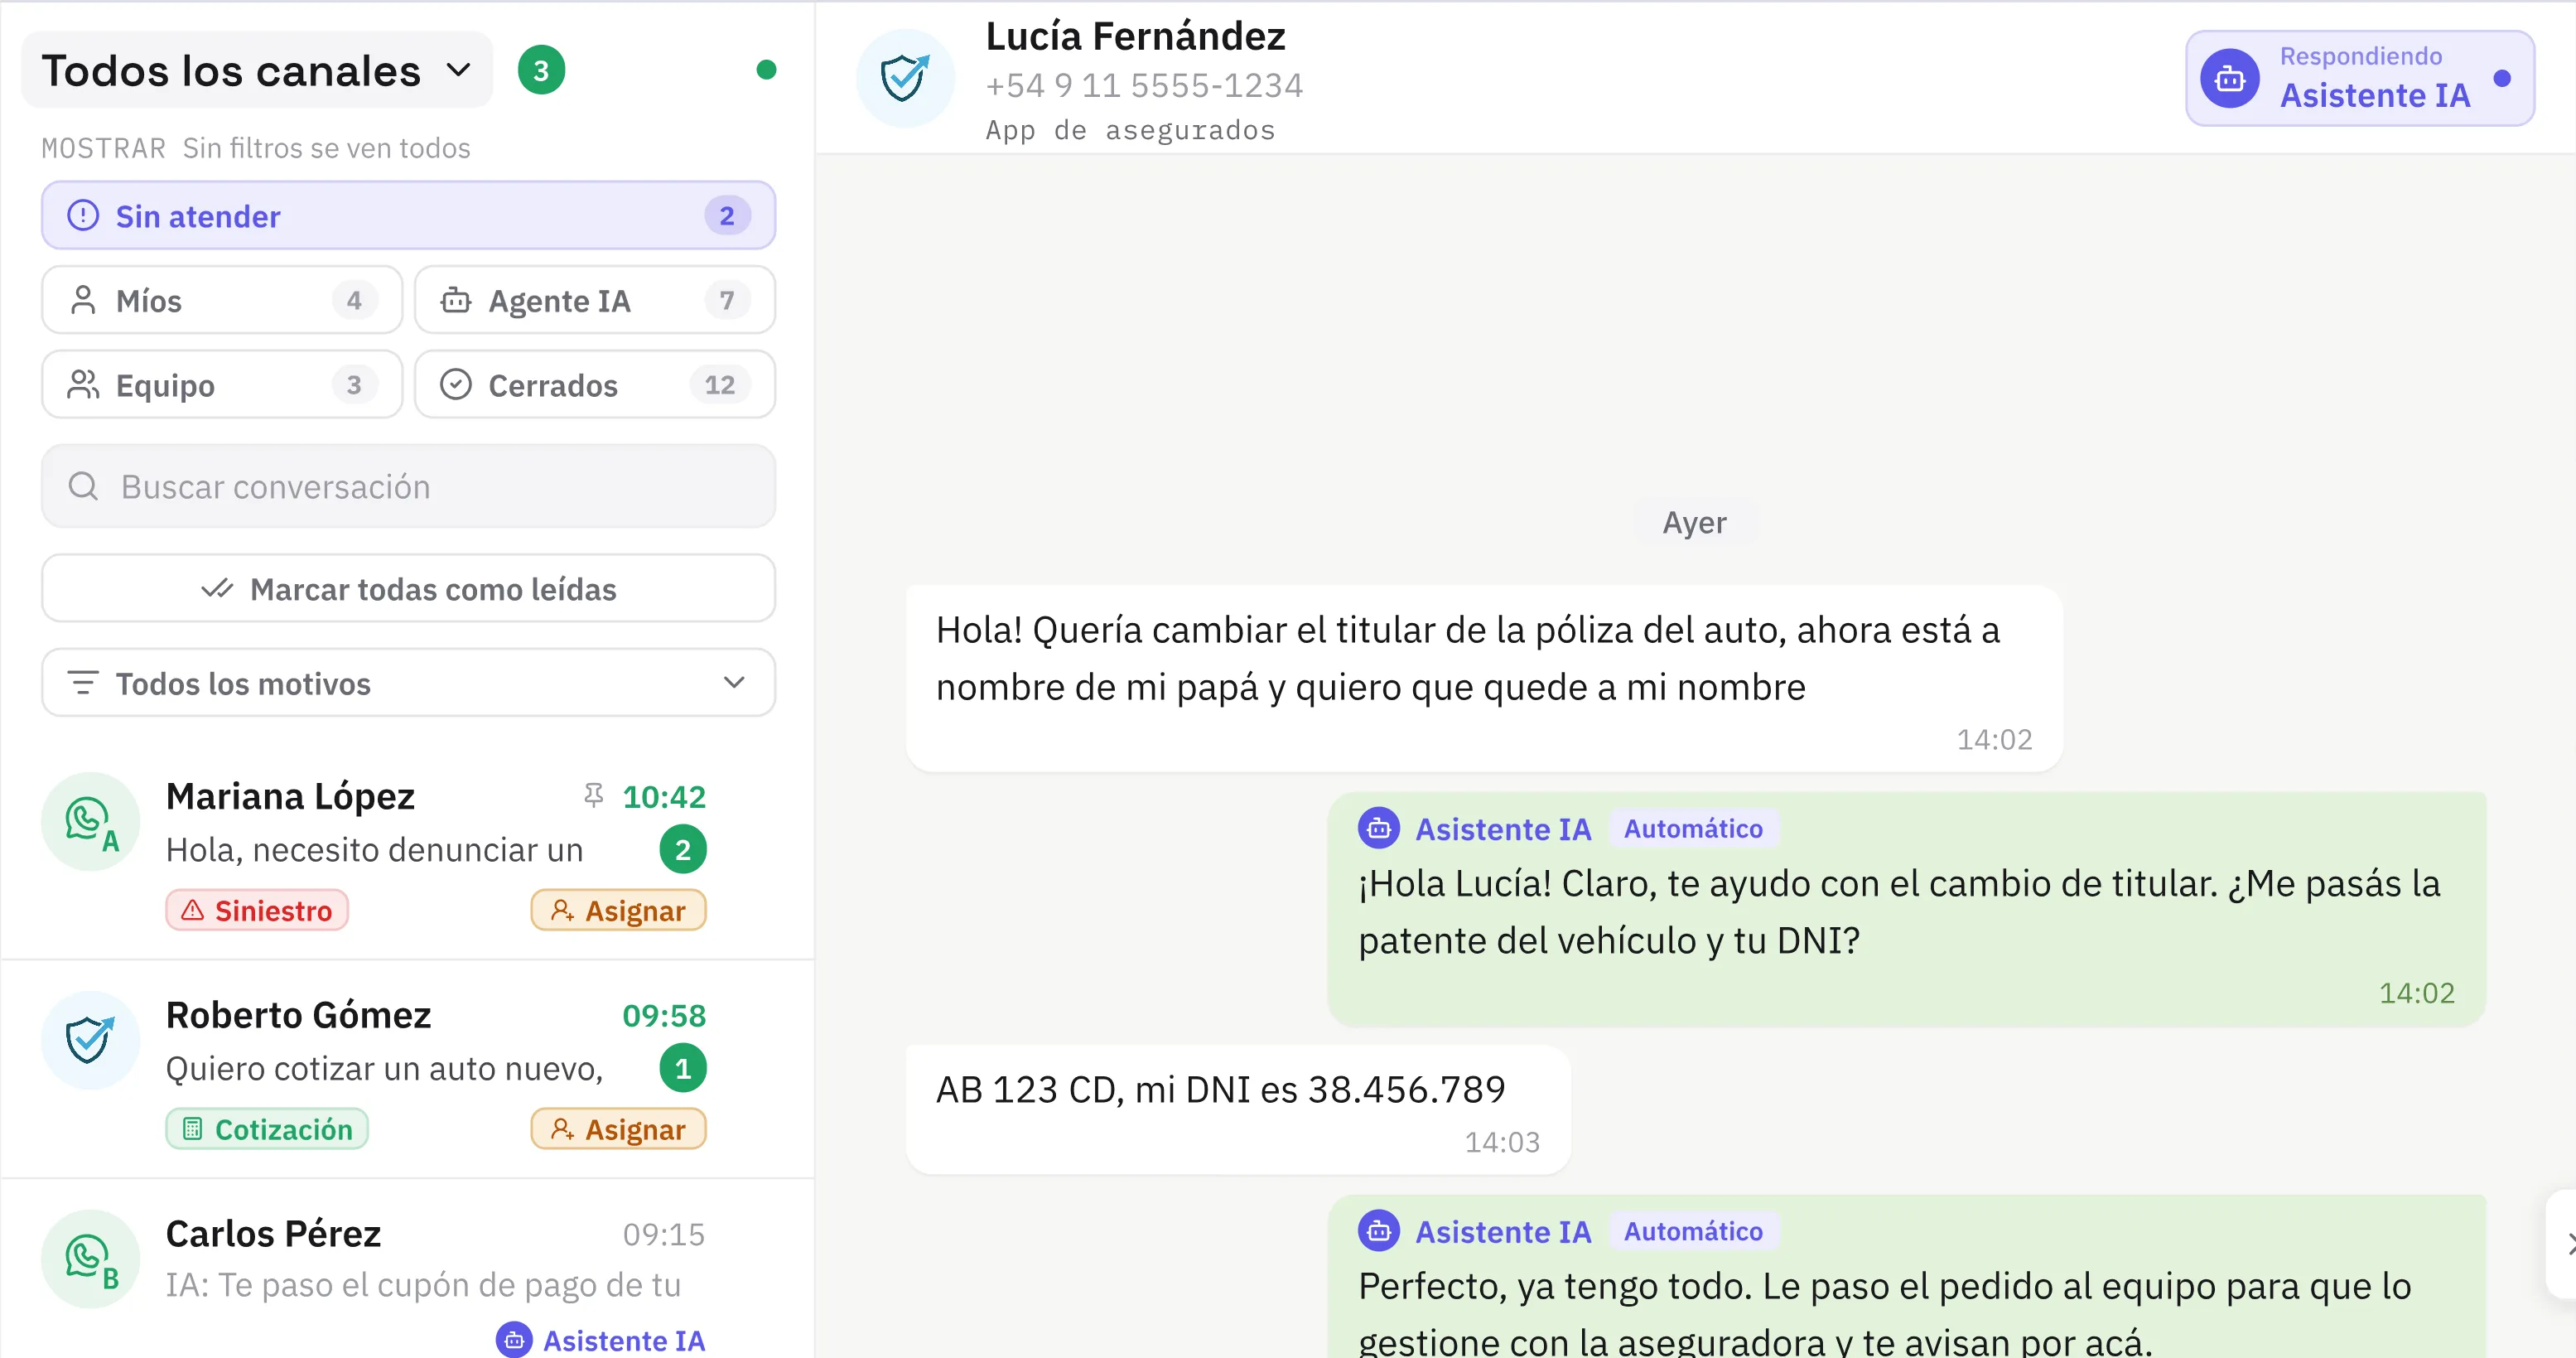Screen dimensions: 2576x1358
Task: Click the green unread badge showing 3
Action: (x=541, y=71)
